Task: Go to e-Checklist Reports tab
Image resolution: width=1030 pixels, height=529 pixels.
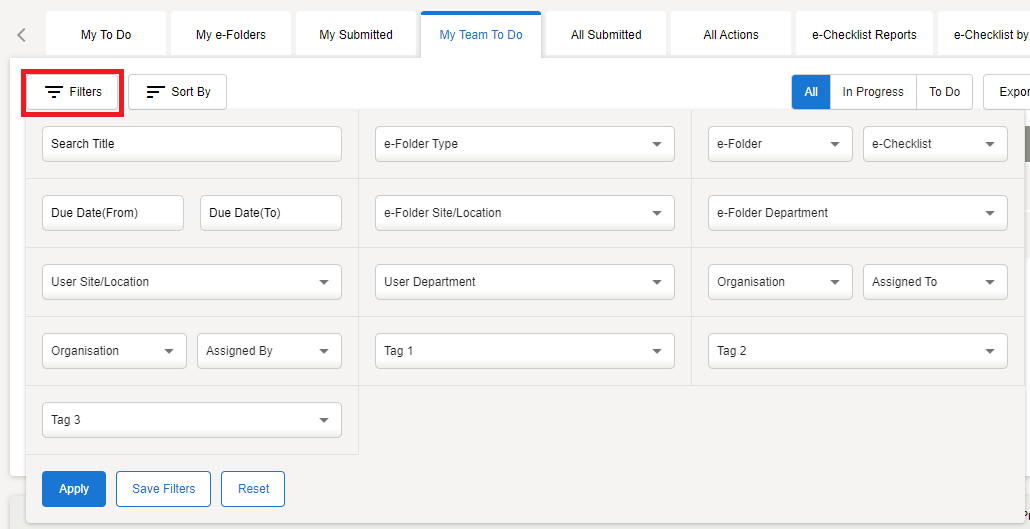Action: (x=864, y=35)
